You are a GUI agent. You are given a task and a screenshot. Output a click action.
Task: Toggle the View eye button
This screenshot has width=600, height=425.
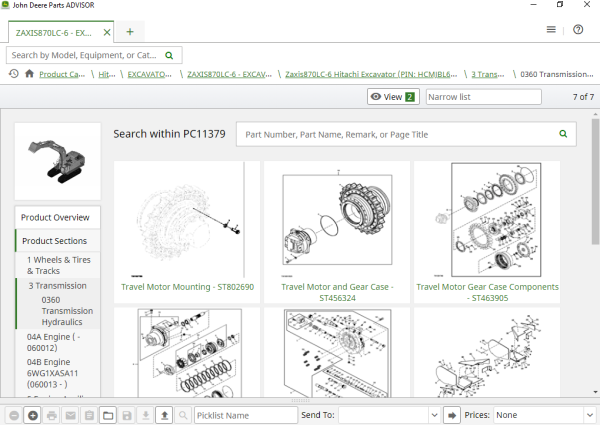coord(393,97)
